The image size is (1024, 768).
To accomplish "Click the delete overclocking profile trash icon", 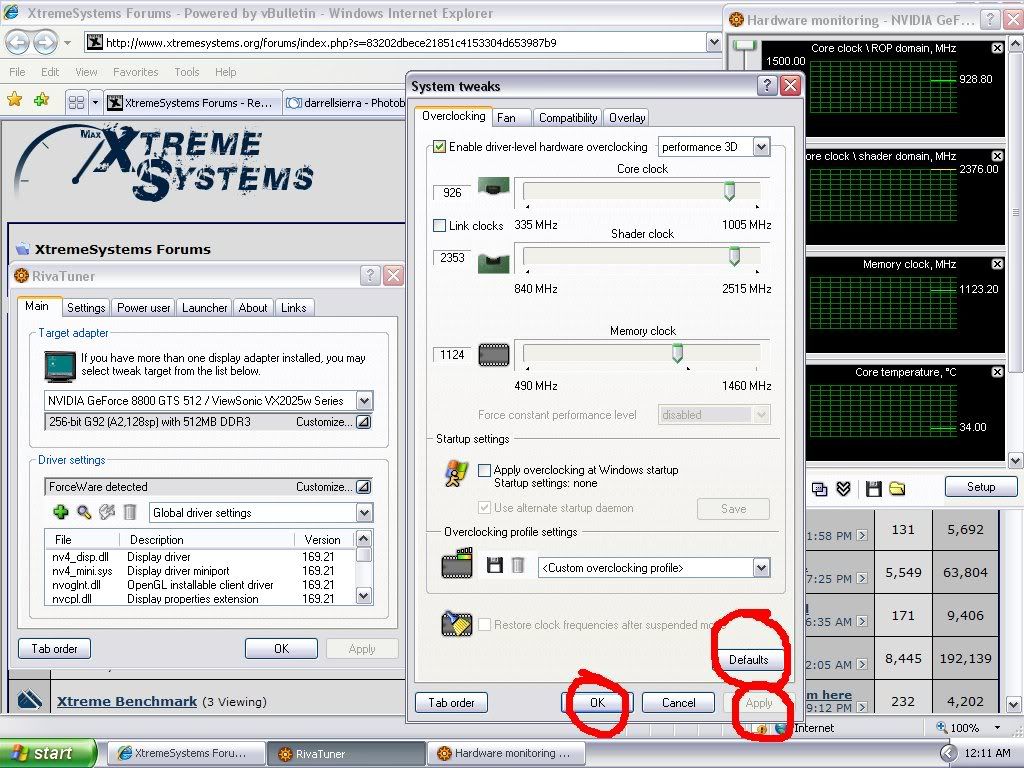I will 517,566.
